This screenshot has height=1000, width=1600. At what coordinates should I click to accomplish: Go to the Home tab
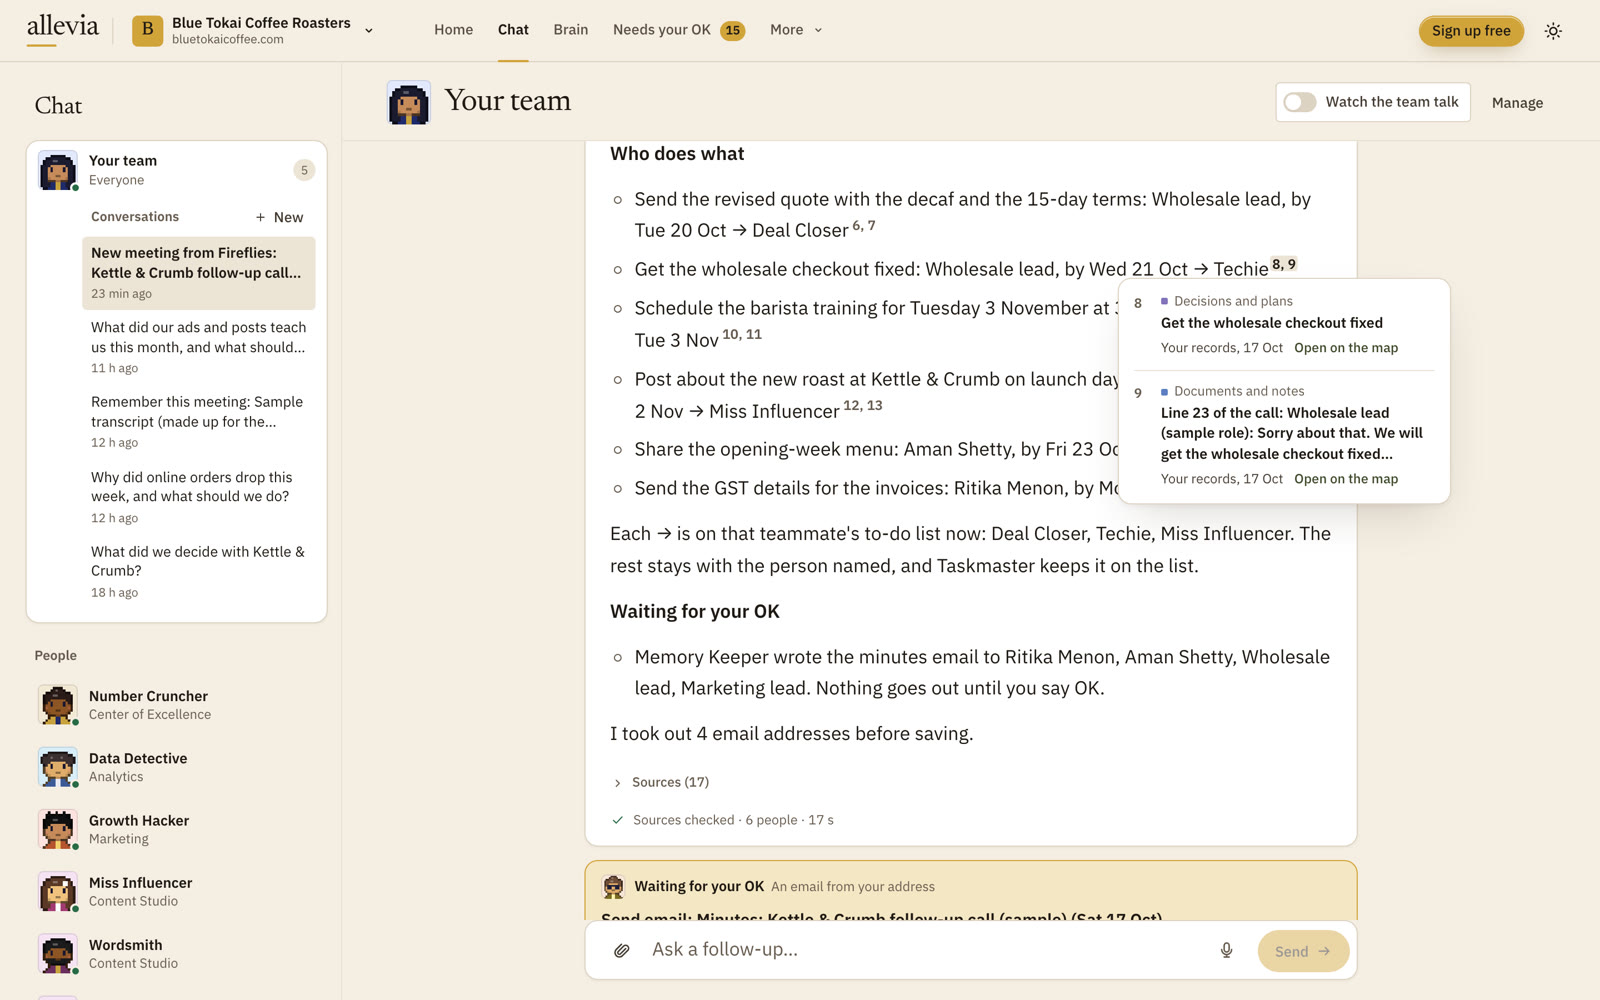(453, 30)
